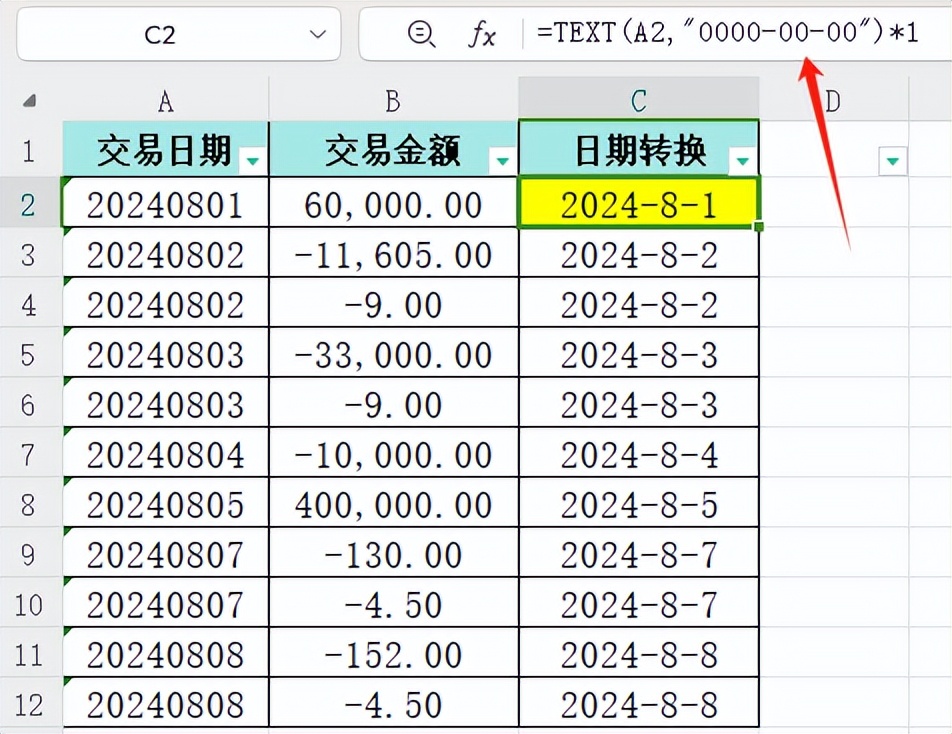Select column A header
This screenshot has height=734, width=952.
[x=165, y=101]
